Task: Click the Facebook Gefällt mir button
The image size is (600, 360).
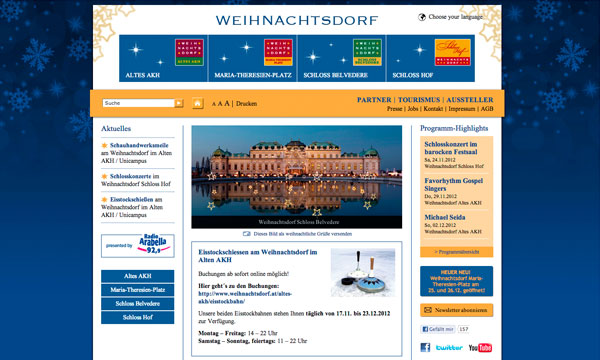Action: click(x=437, y=329)
